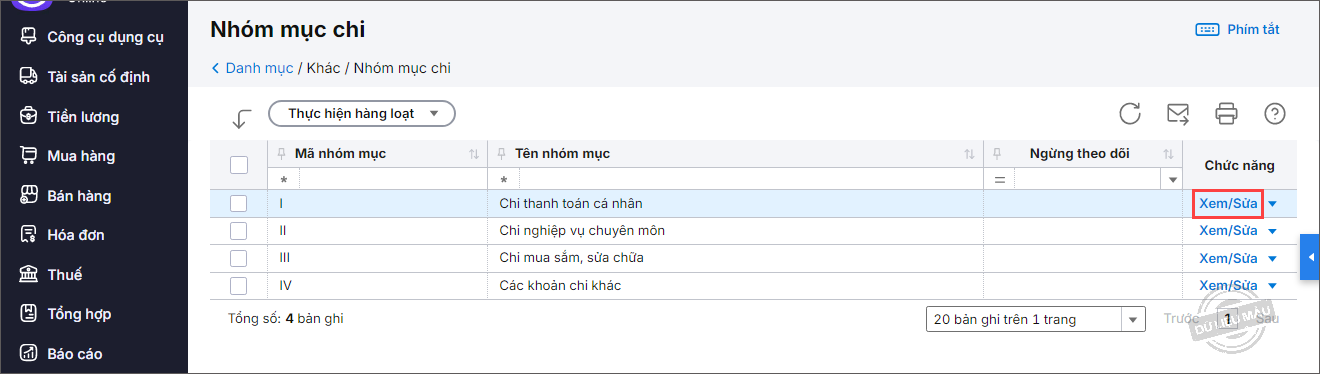
Task: Open the Thực hiện hàng loạt dropdown
Action: pos(362,114)
